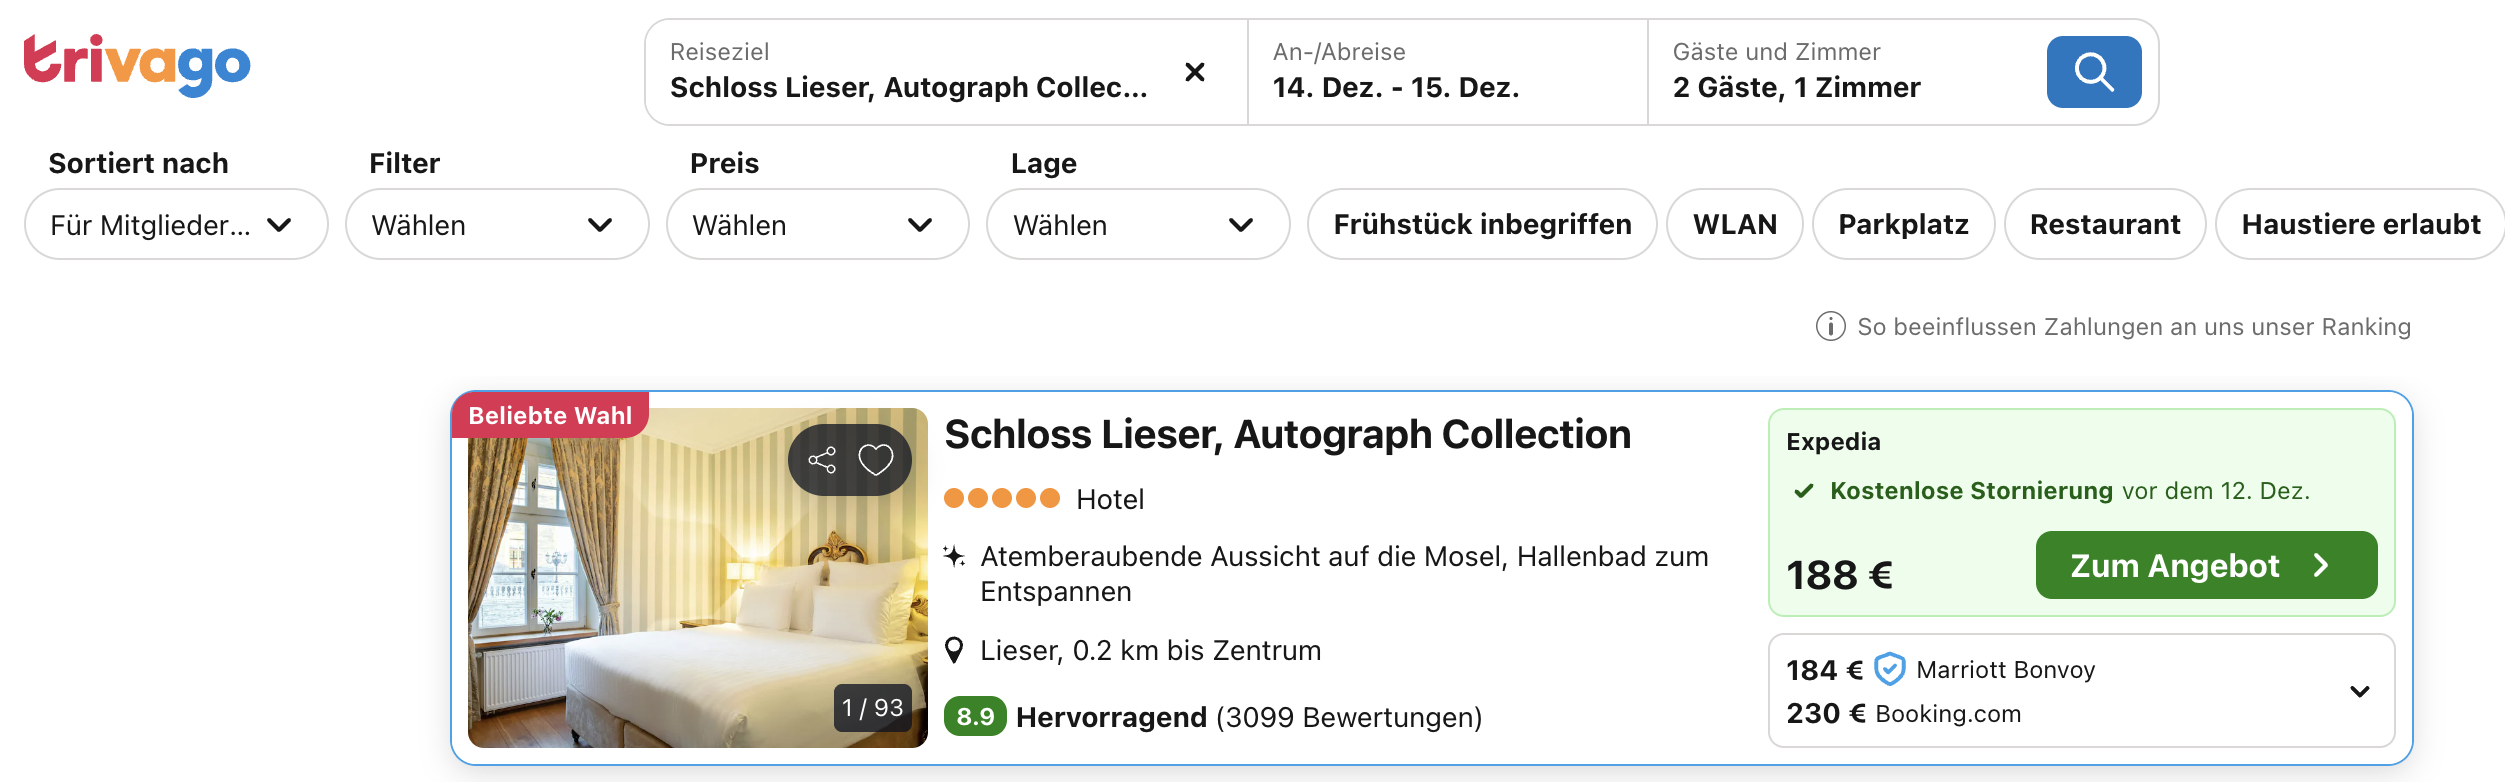The height and width of the screenshot is (782, 2520).
Task: Enable the Restaurant filter chip
Action: [x=2104, y=224]
